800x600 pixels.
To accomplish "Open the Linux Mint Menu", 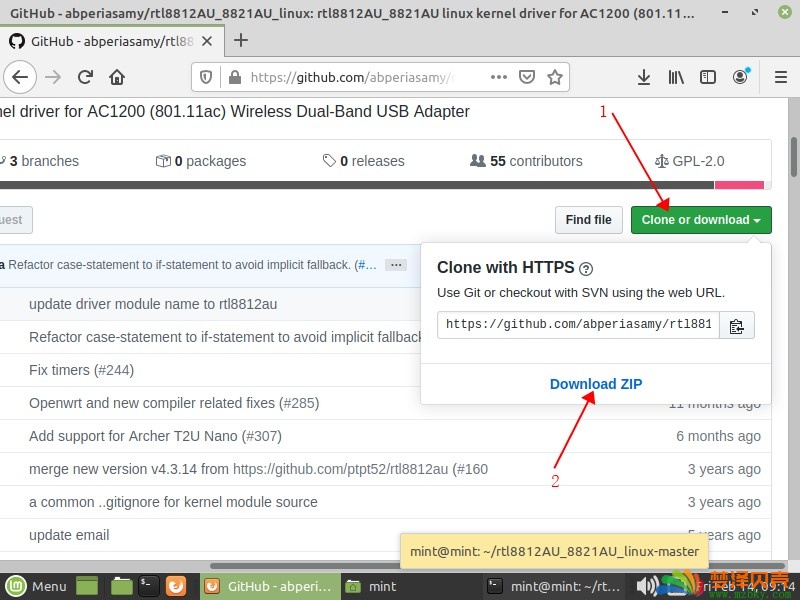I will tap(36, 586).
